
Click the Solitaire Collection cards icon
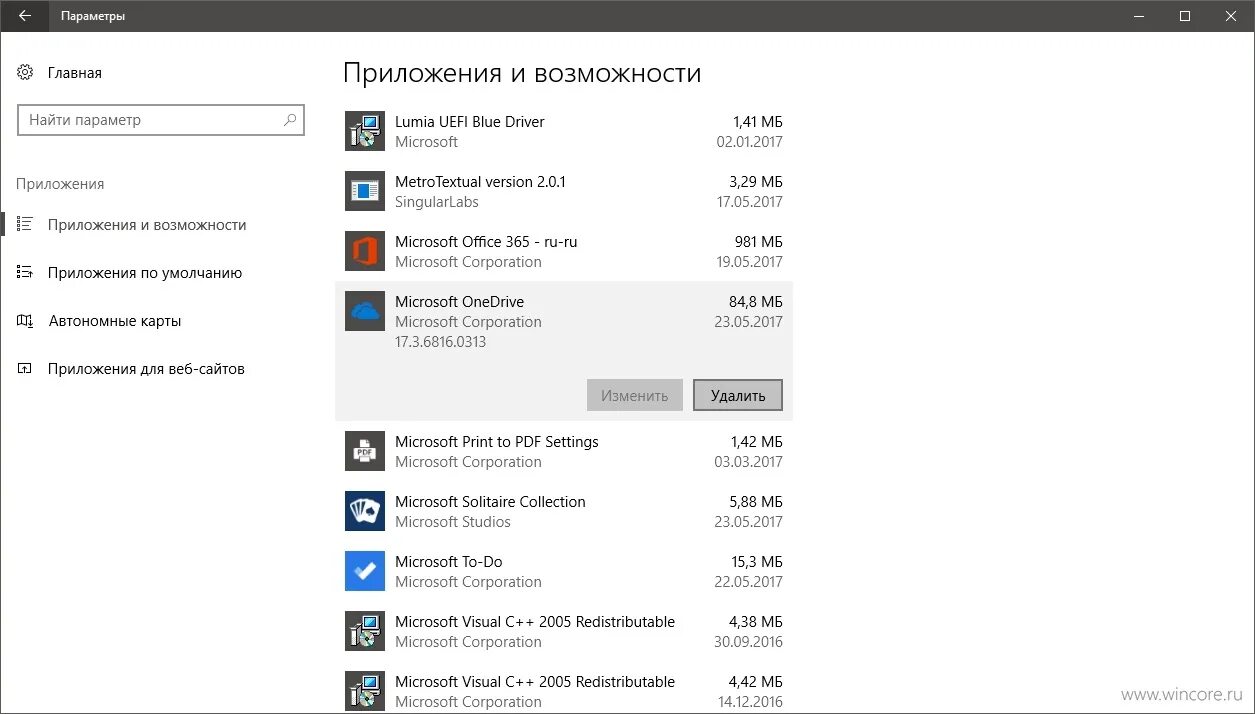(365, 511)
